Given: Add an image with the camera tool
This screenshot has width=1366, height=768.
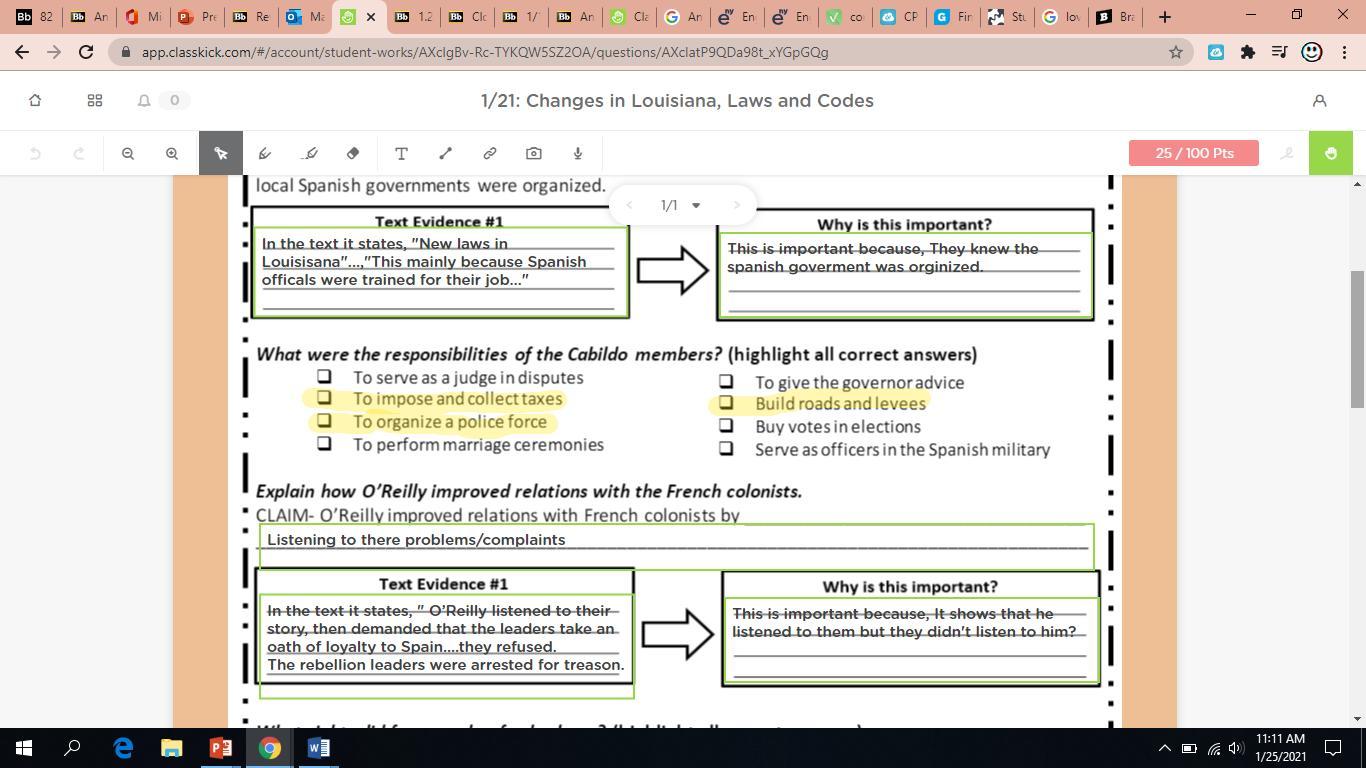Looking at the screenshot, I should (x=534, y=153).
